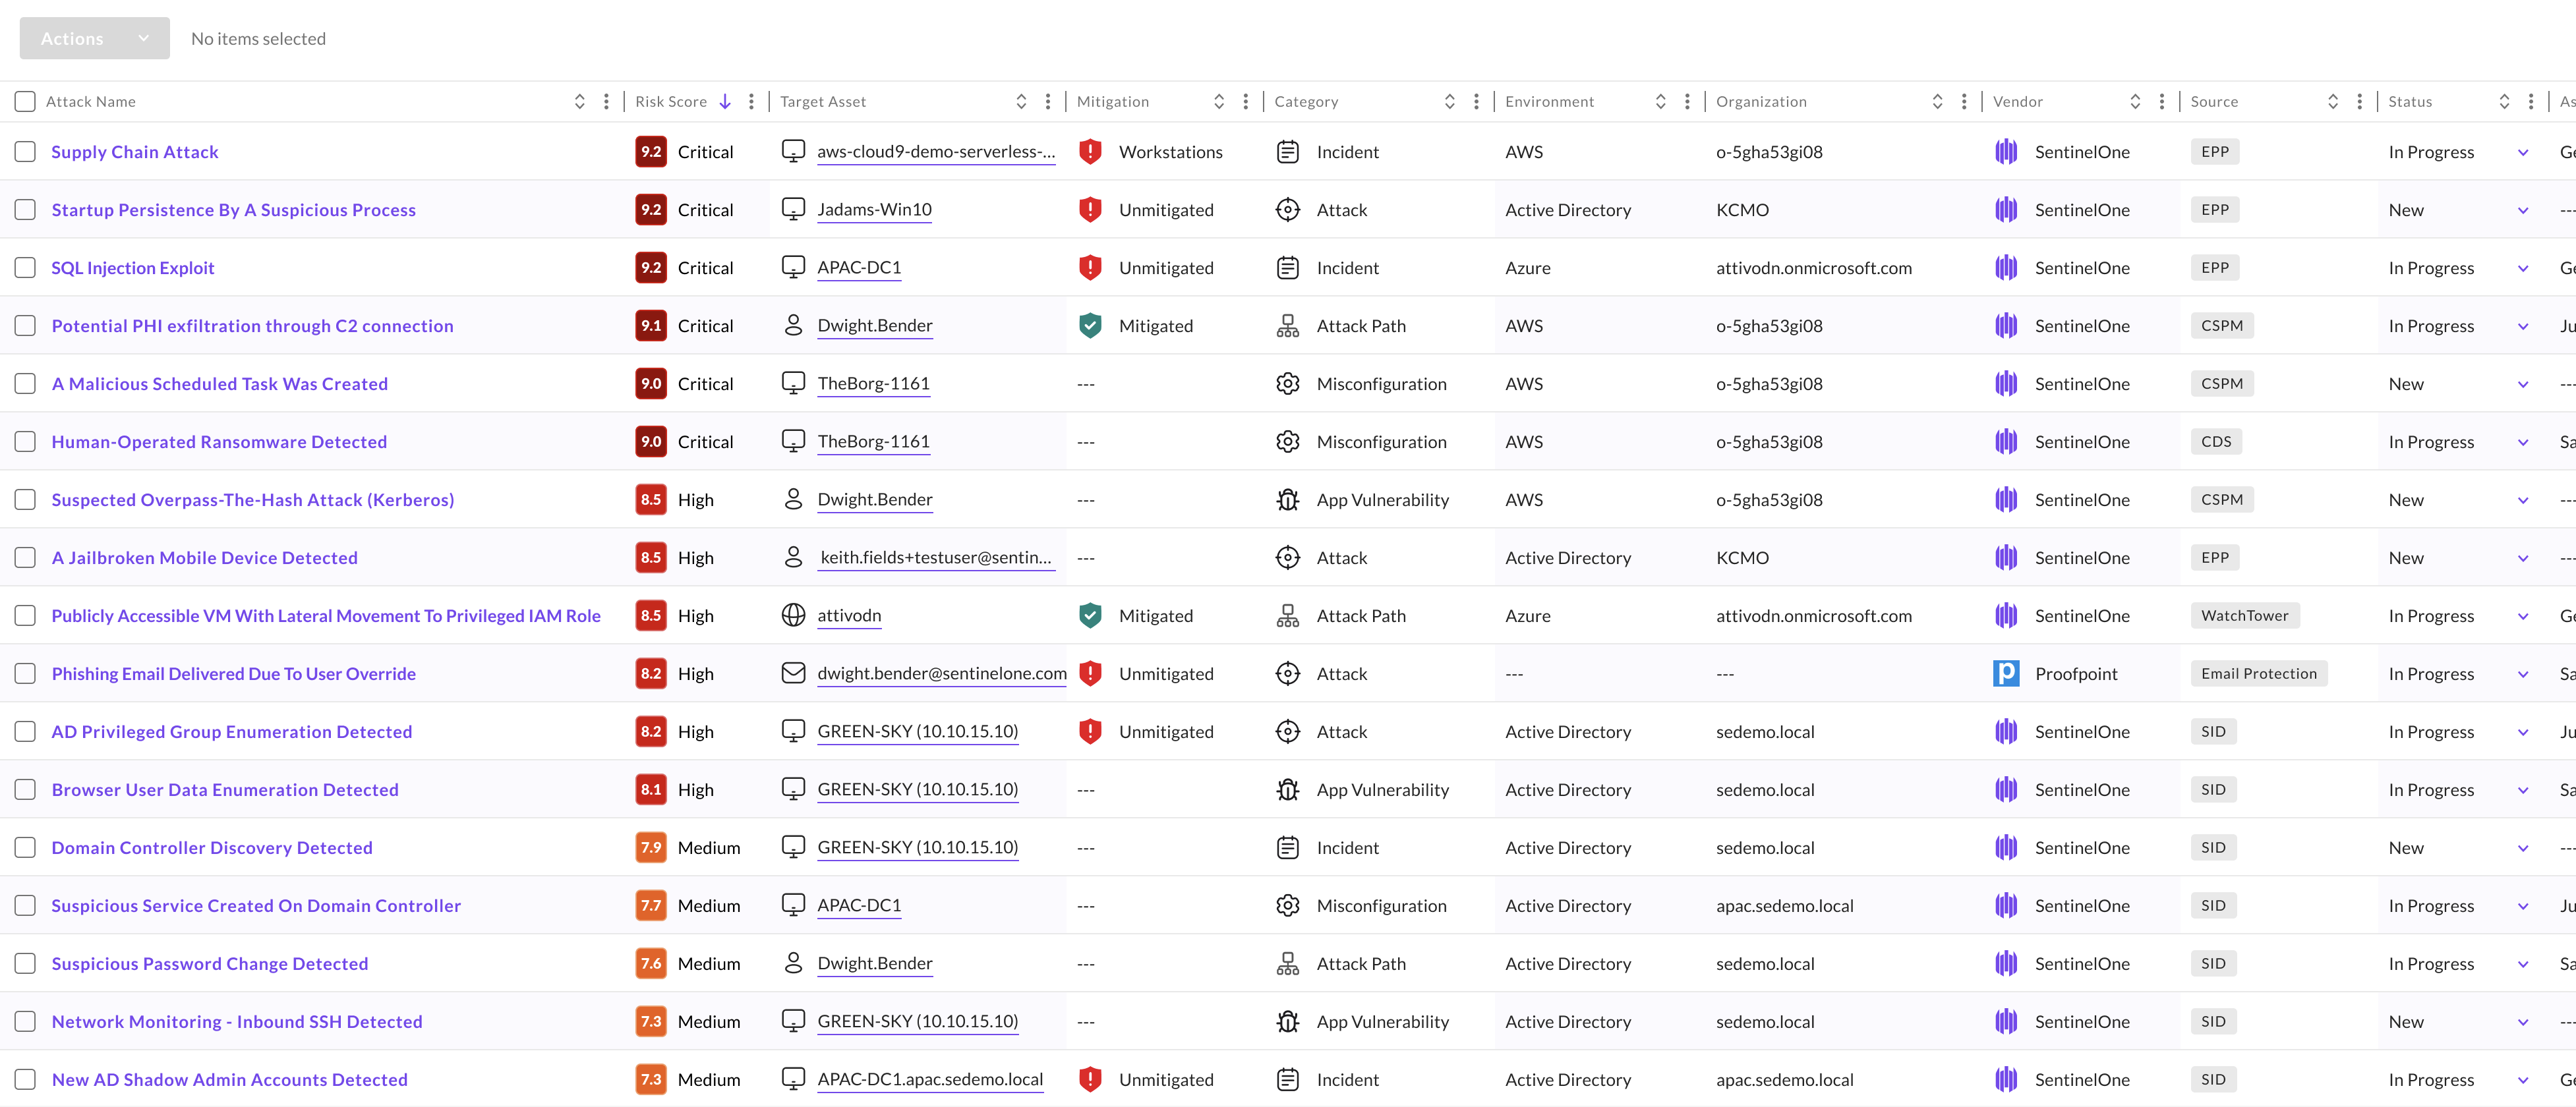Open the Actions dropdown button
This screenshot has height=1107, width=2576.
coord(94,39)
